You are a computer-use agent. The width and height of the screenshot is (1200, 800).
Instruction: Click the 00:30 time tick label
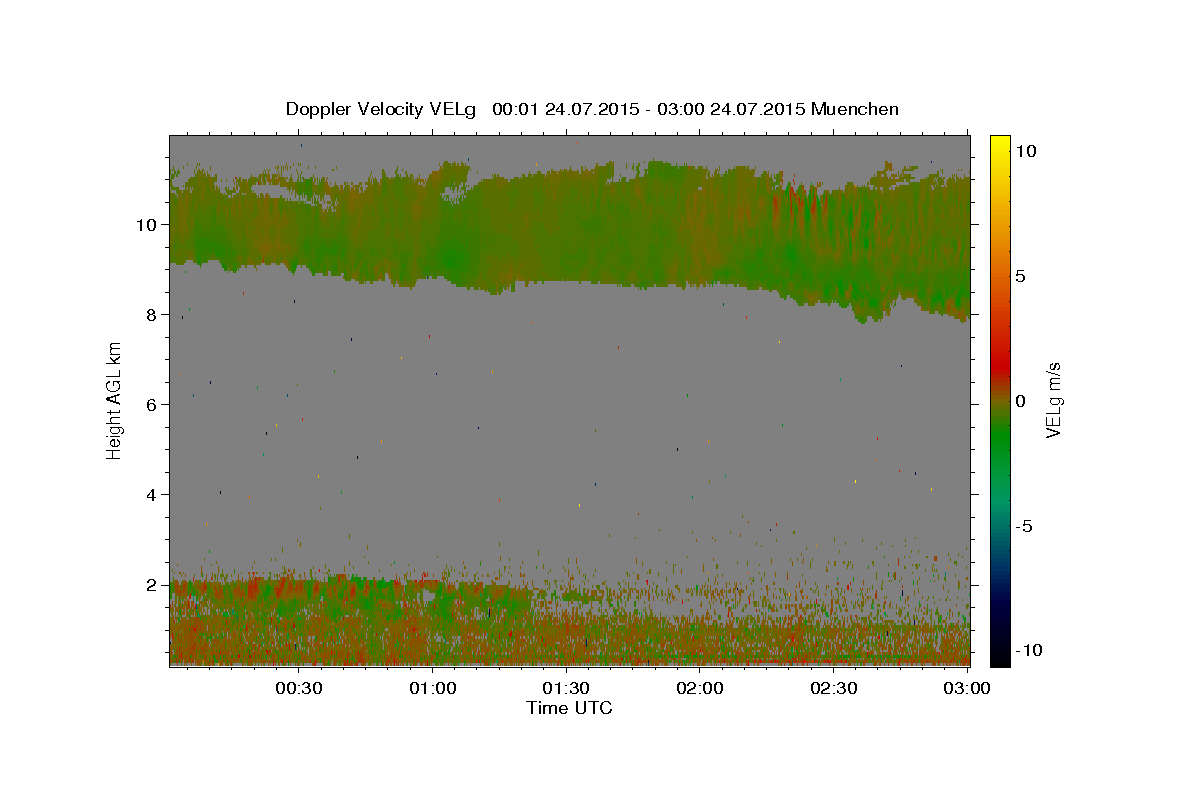point(299,688)
